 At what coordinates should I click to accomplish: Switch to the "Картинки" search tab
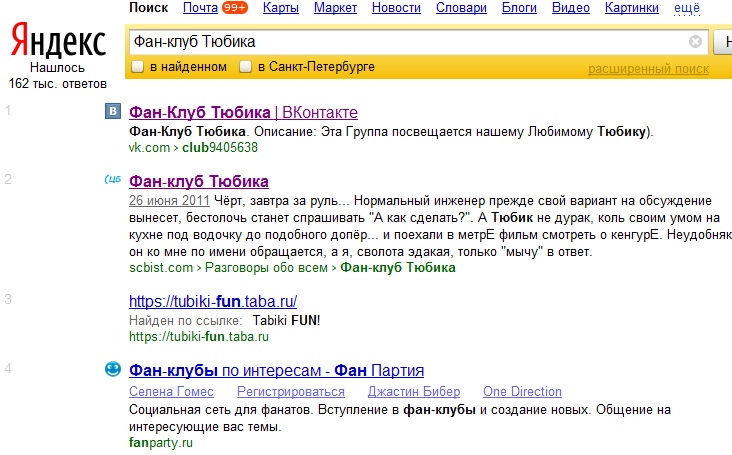(632, 8)
